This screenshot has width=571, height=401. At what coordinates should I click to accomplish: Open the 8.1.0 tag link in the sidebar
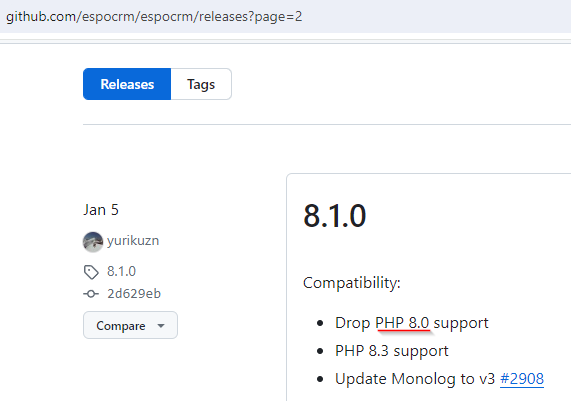[x=121, y=271]
